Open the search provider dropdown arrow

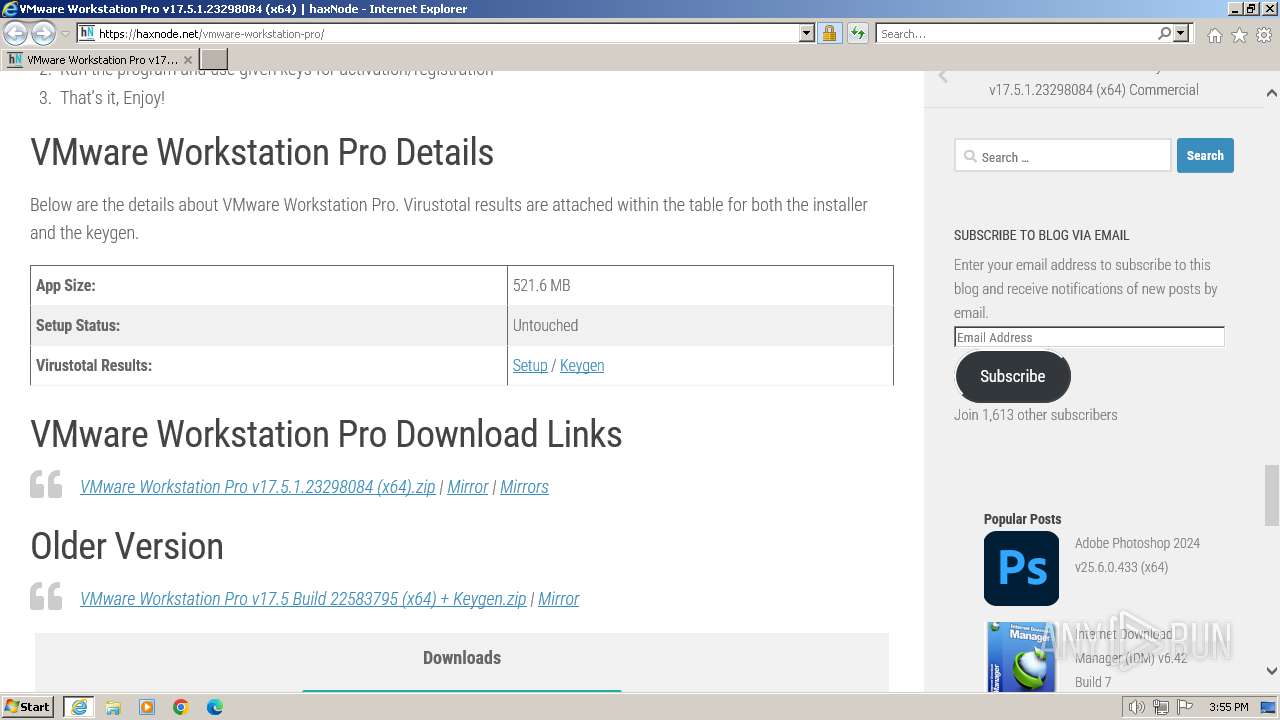coord(1181,33)
